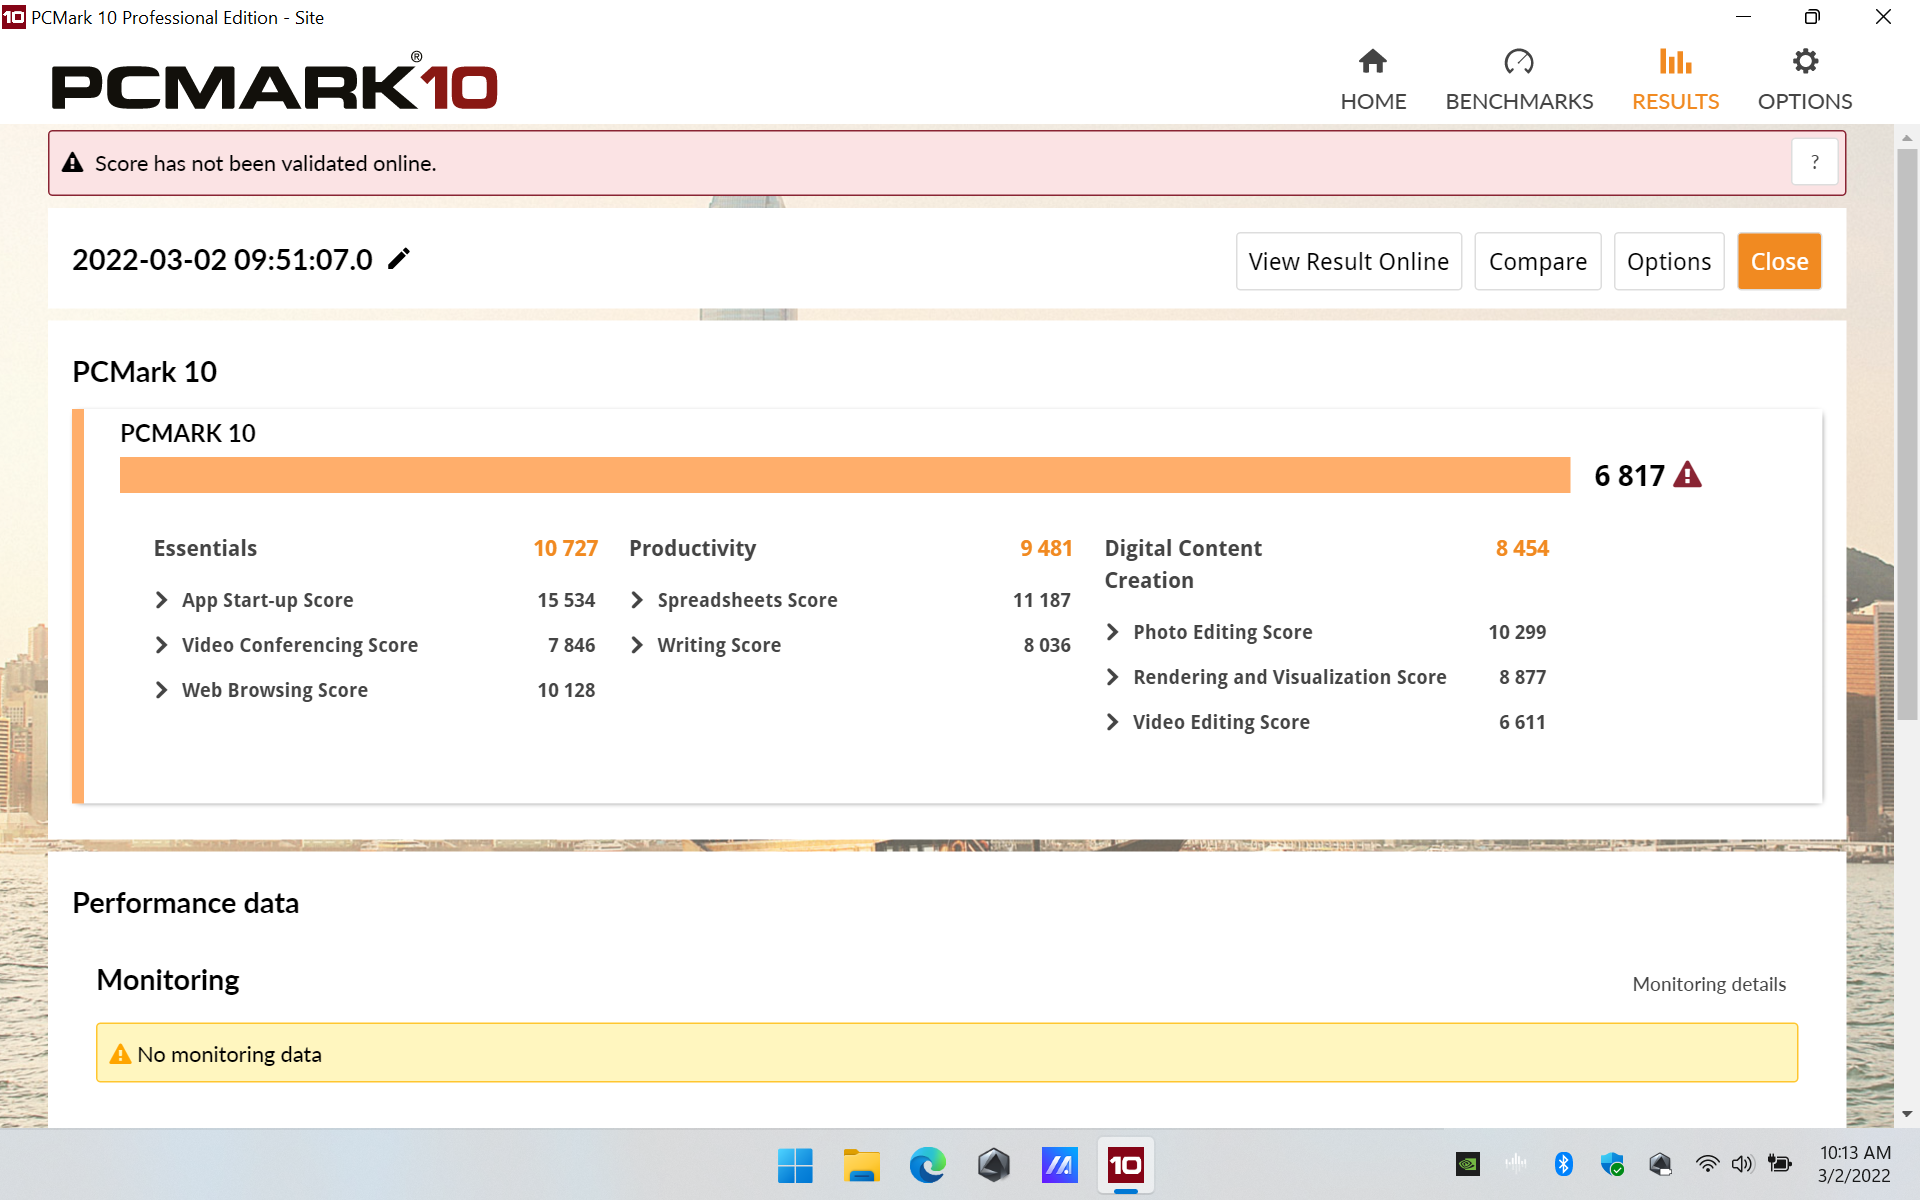The width and height of the screenshot is (1920, 1200).
Task: Open the clock showing 10:13 AM
Action: click(1854, 1164)
